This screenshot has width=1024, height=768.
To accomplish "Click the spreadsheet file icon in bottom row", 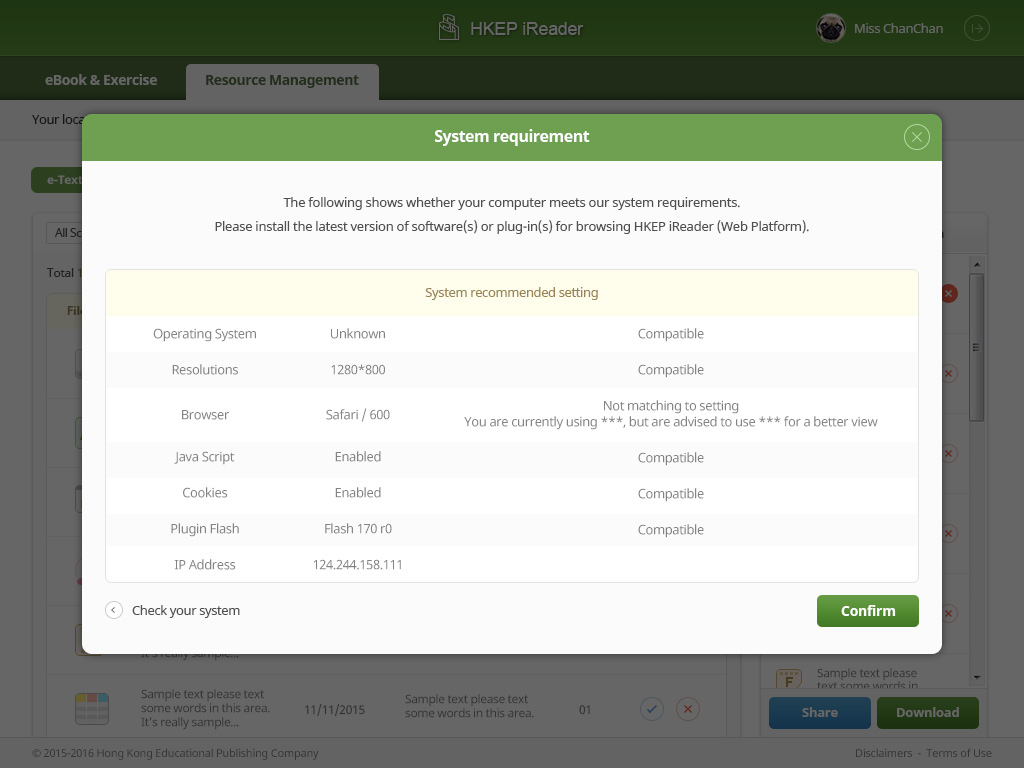I will [91, 709].
